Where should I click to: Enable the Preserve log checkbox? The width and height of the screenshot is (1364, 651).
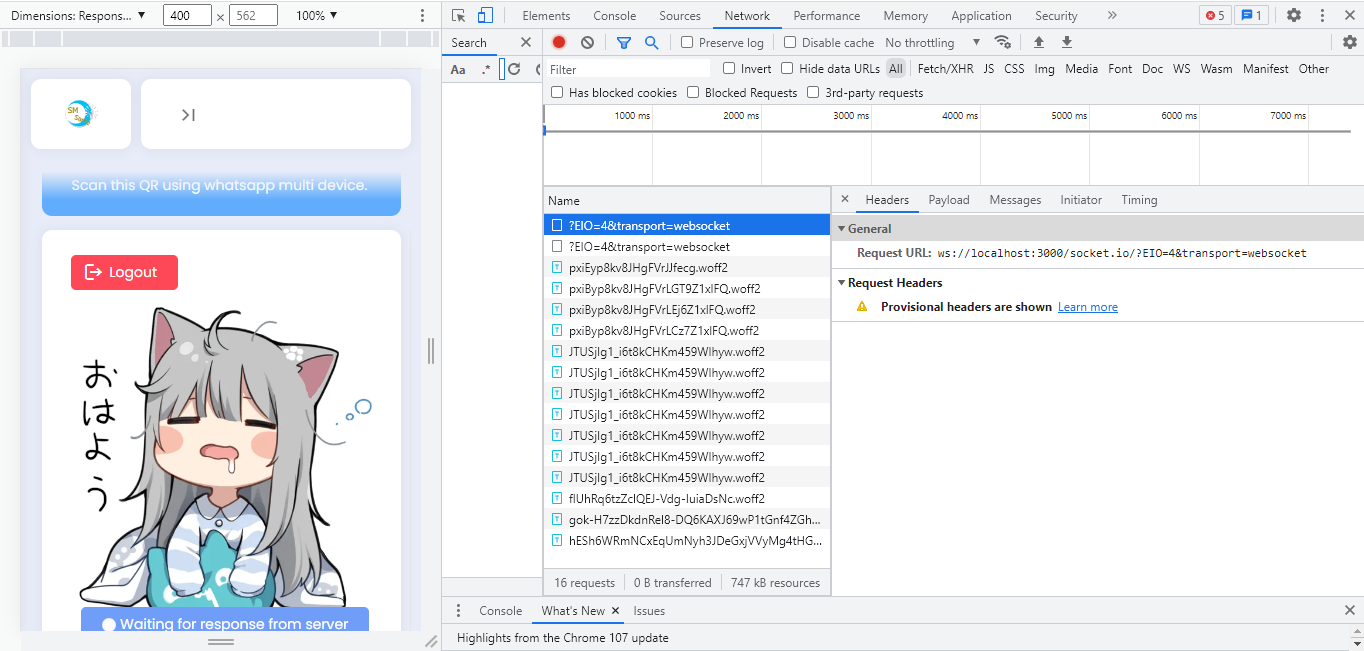pyautogui.click(x=687, y=43)
